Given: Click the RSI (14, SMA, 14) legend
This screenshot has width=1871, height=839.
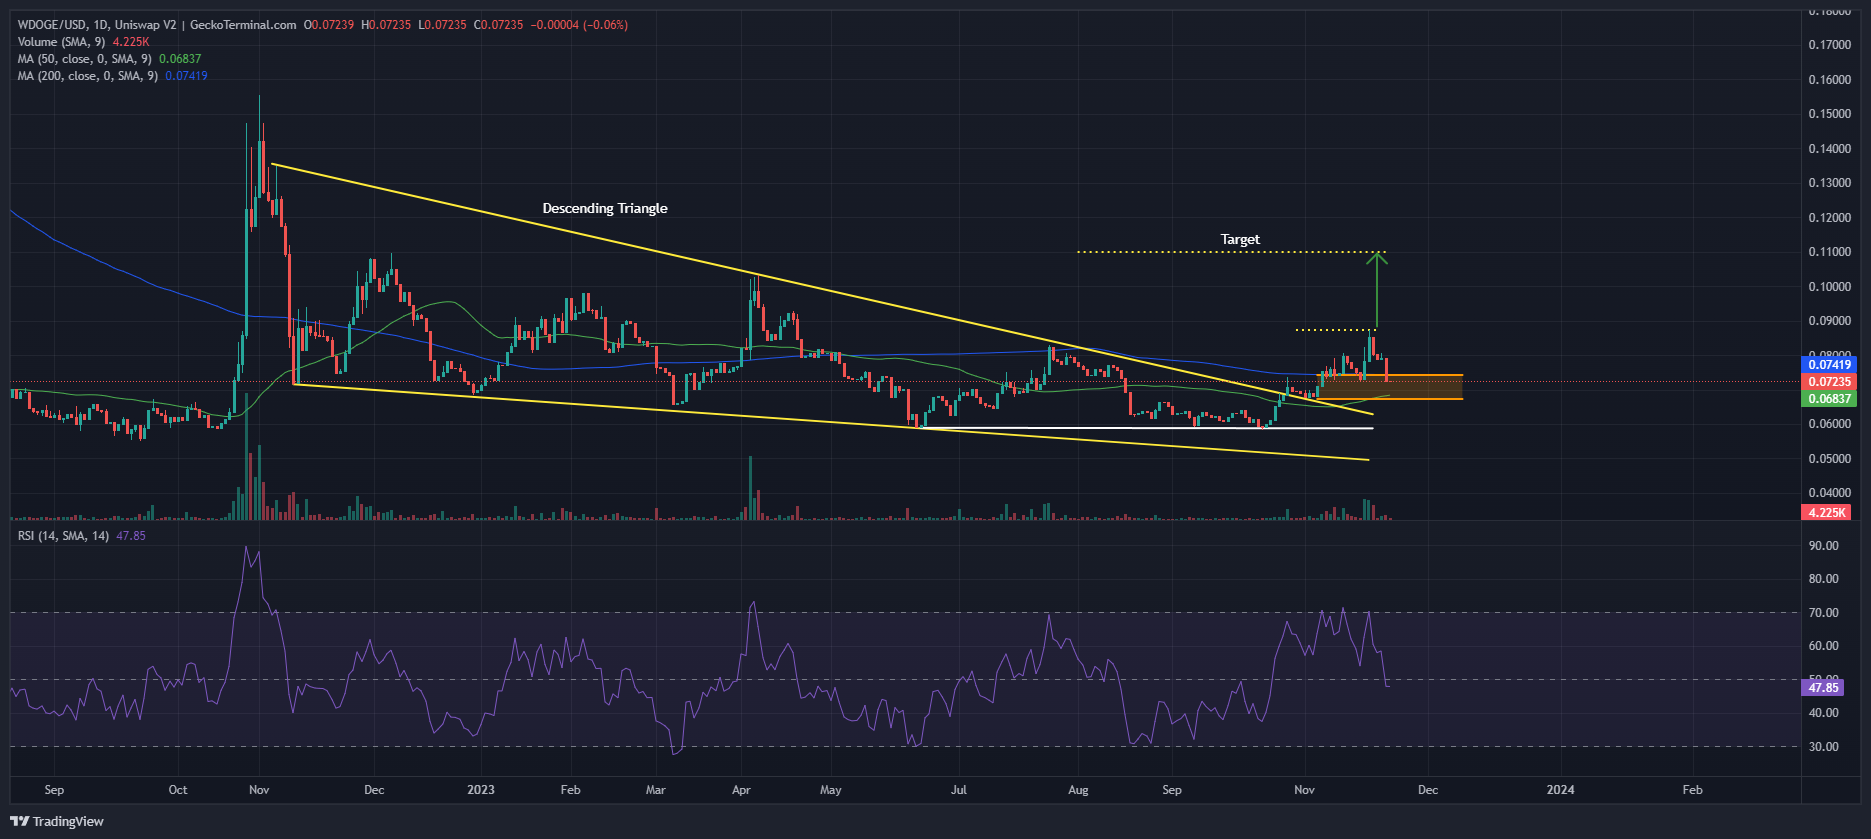Looking at the screenshot, I should point(64,536).
